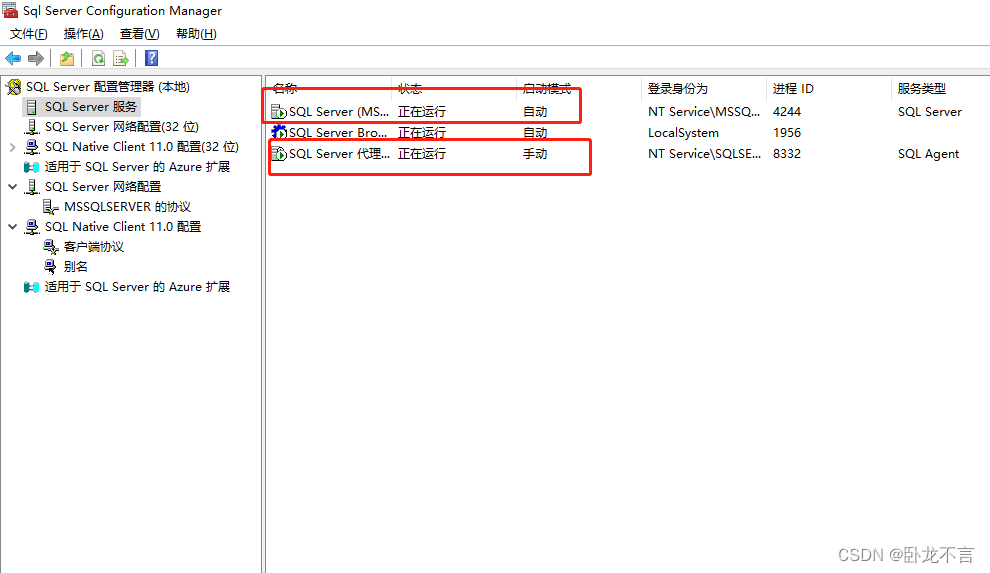
Task: Open the 文件(F) menu
Action: coord(28,34)
